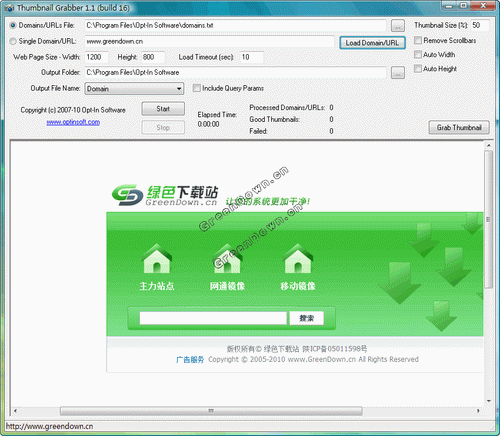Viewport: 500px width, 436px height.
Task: Open the Output File Name dropdown
Action: pyautogui.click(x=134, y=89)
